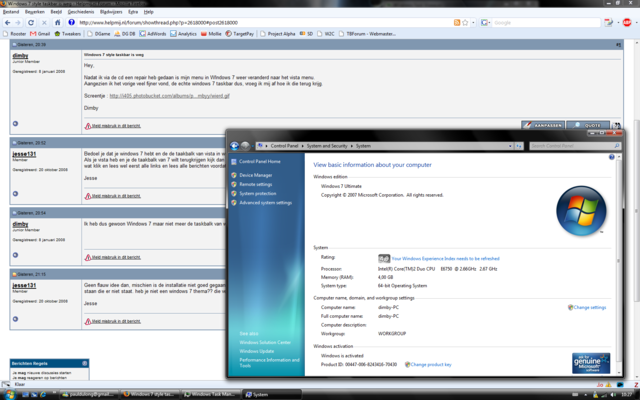The image size is (640, 400).
Task: Open the Extra menu
Action: click(133, 12)
